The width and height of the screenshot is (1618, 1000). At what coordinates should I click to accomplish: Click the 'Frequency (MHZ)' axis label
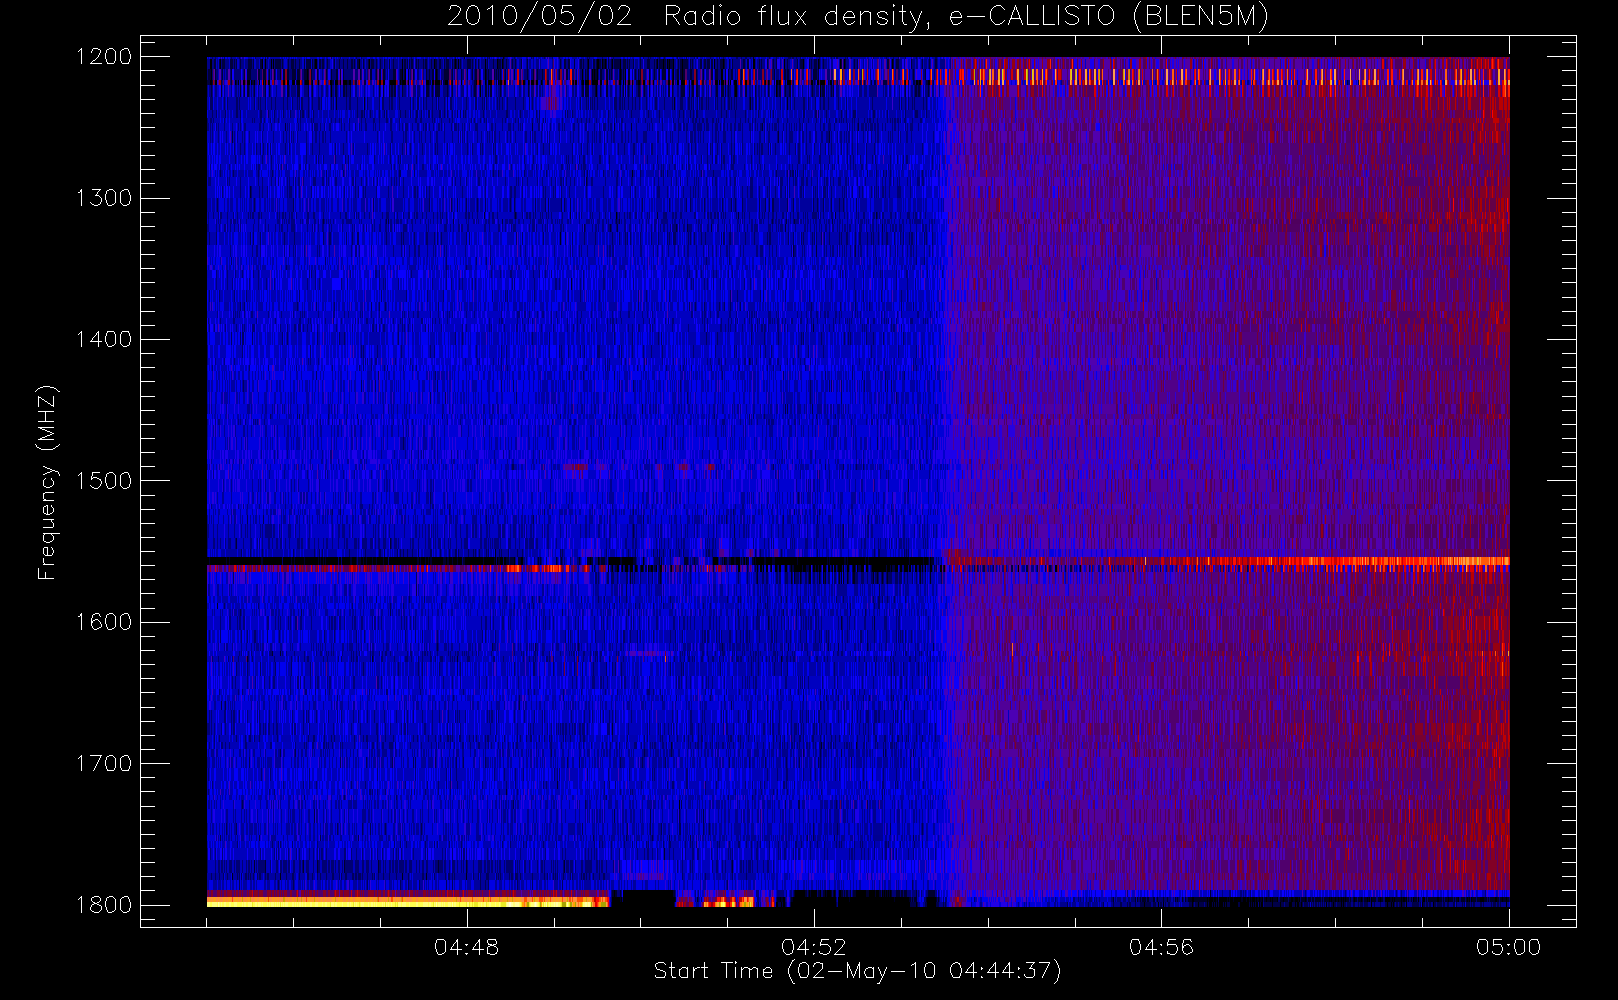pos(47,482)
